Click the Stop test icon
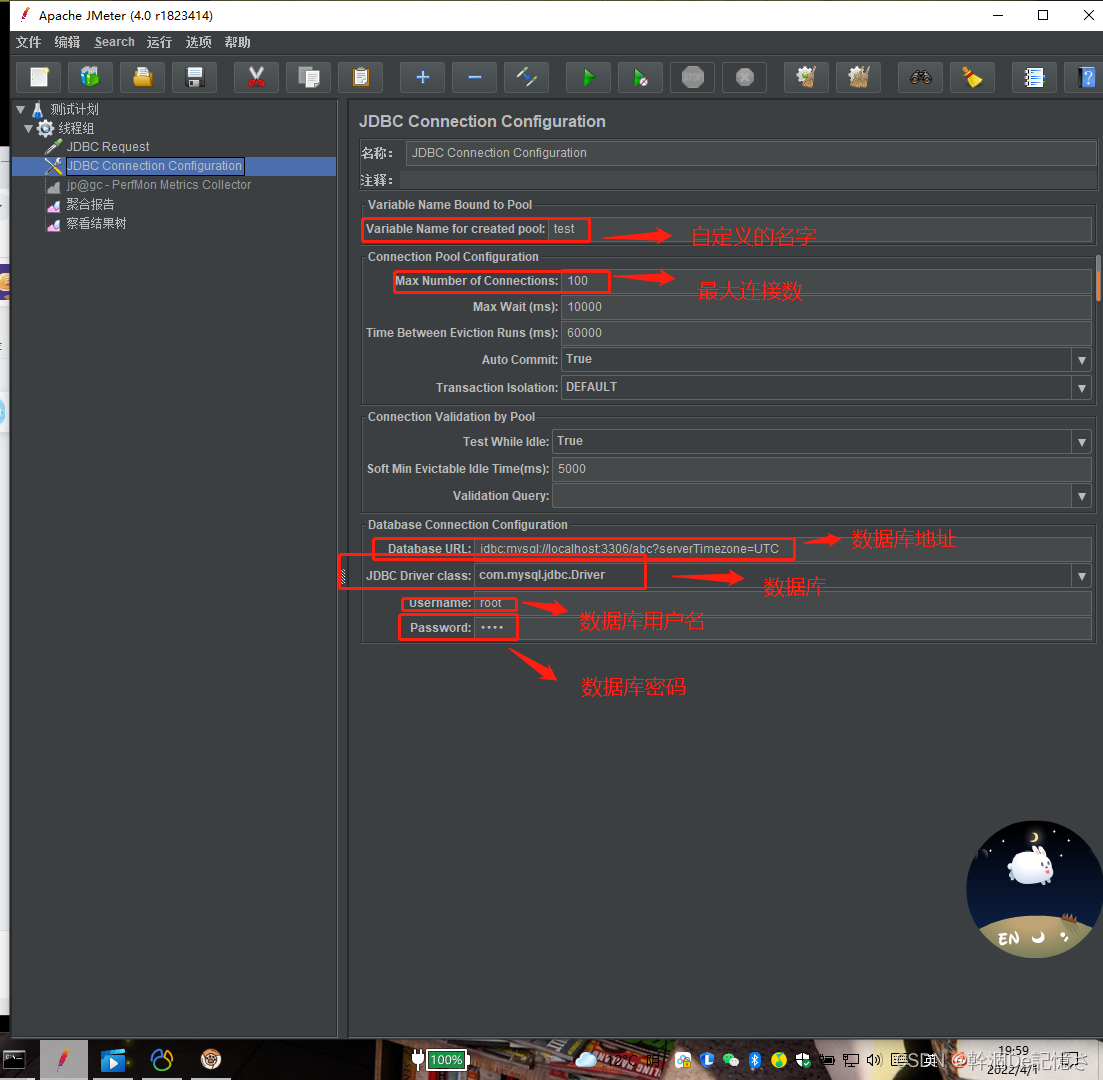The width and height of the screenshot is (1103, 1080). (692, 77)
